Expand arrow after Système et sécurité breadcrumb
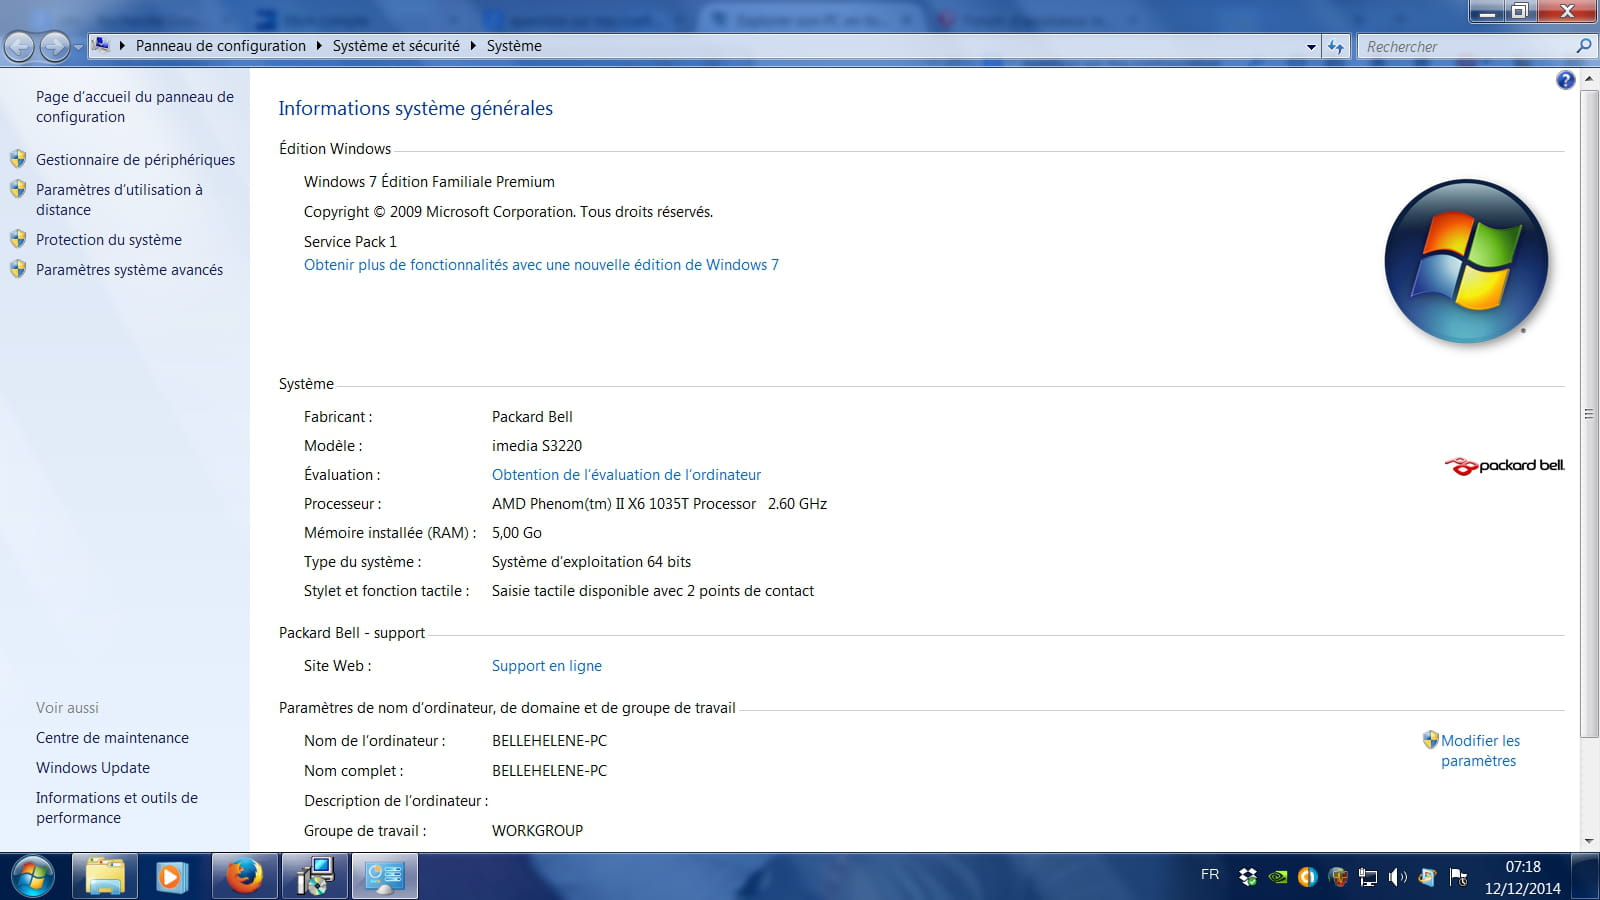 (x=473, y=46)
